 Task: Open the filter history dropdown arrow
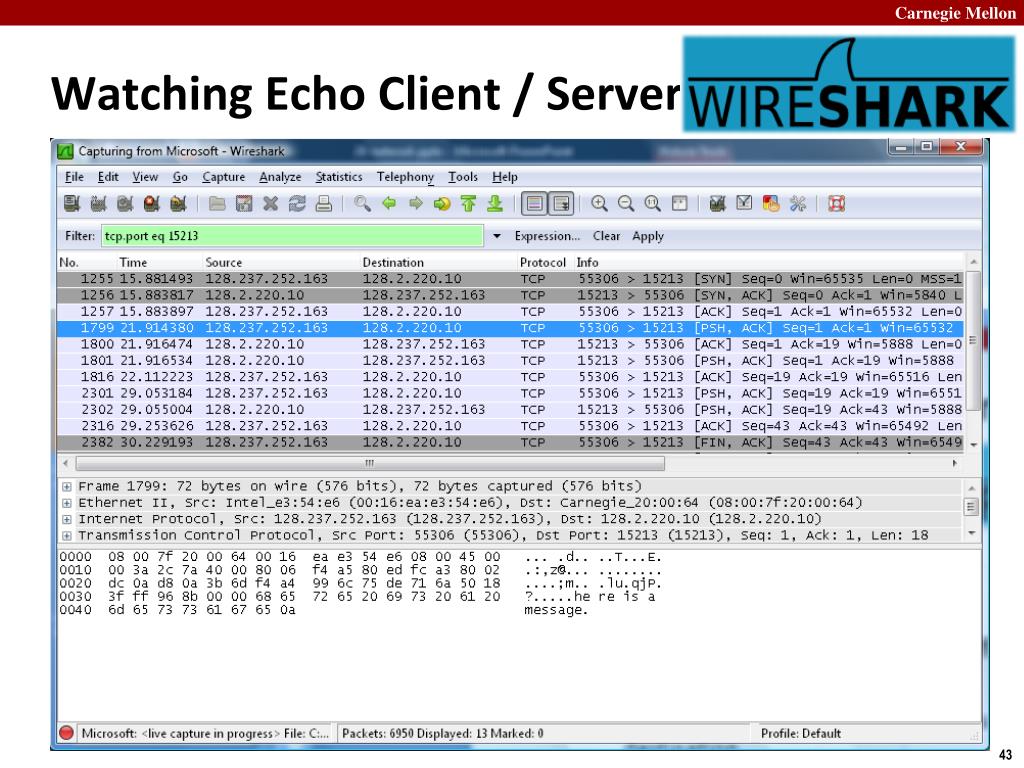point(497,236)
